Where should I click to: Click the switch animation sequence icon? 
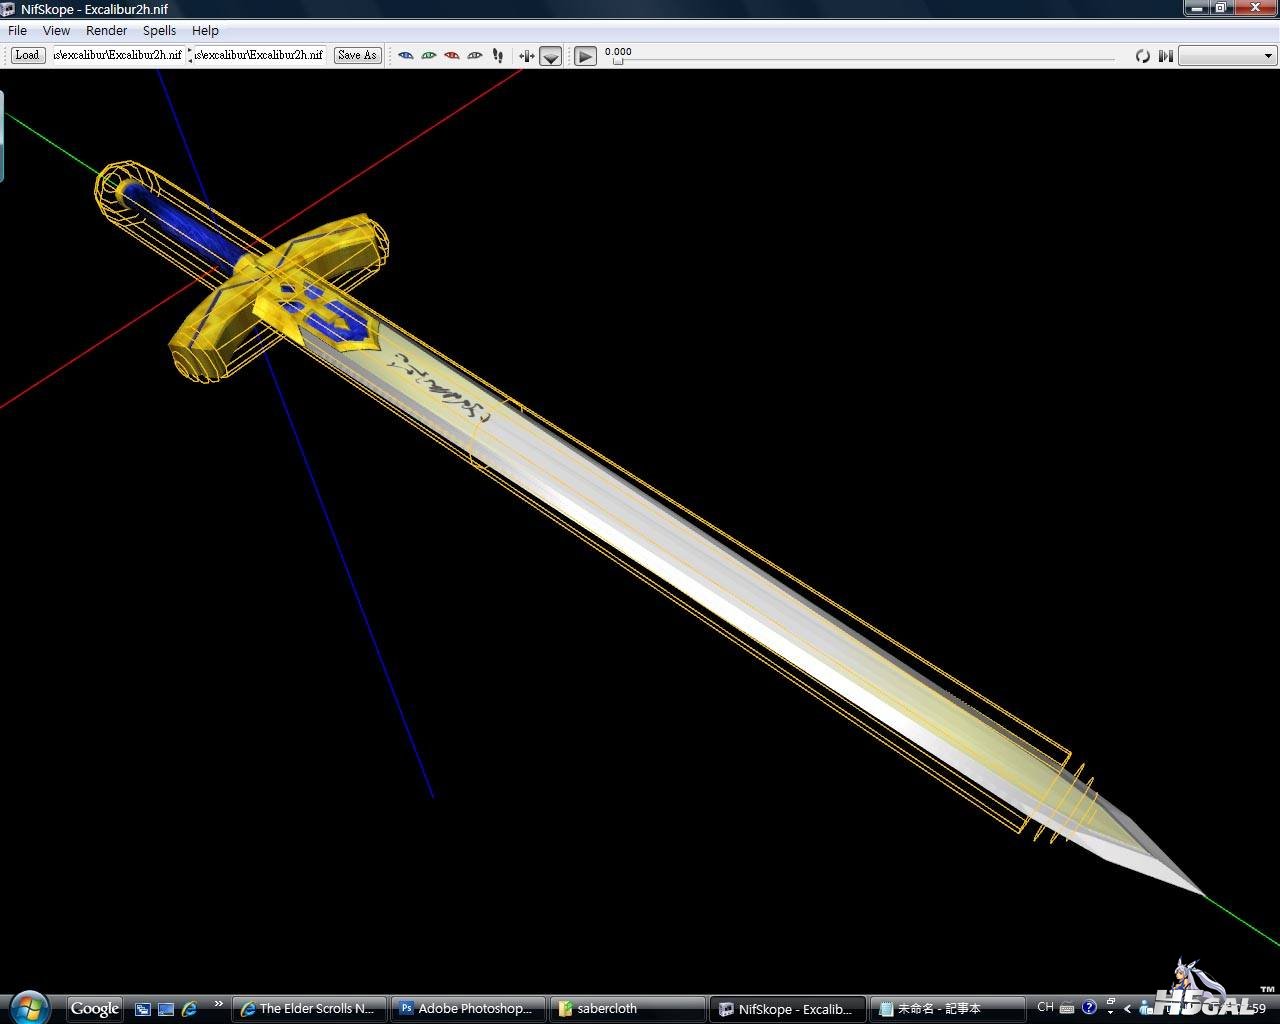tap(1165, 56)
